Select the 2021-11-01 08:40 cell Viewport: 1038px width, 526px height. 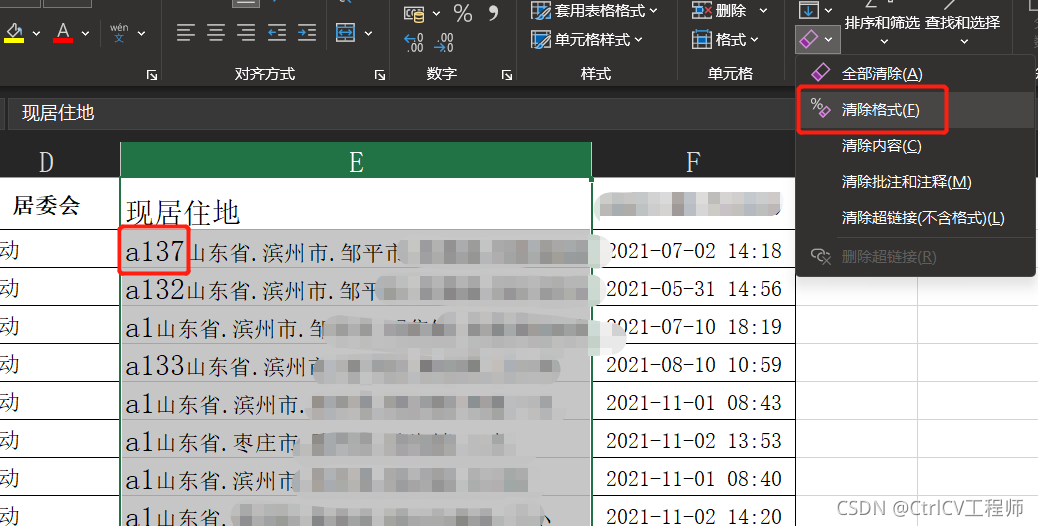pyautogui.click(x=693, y=477)
